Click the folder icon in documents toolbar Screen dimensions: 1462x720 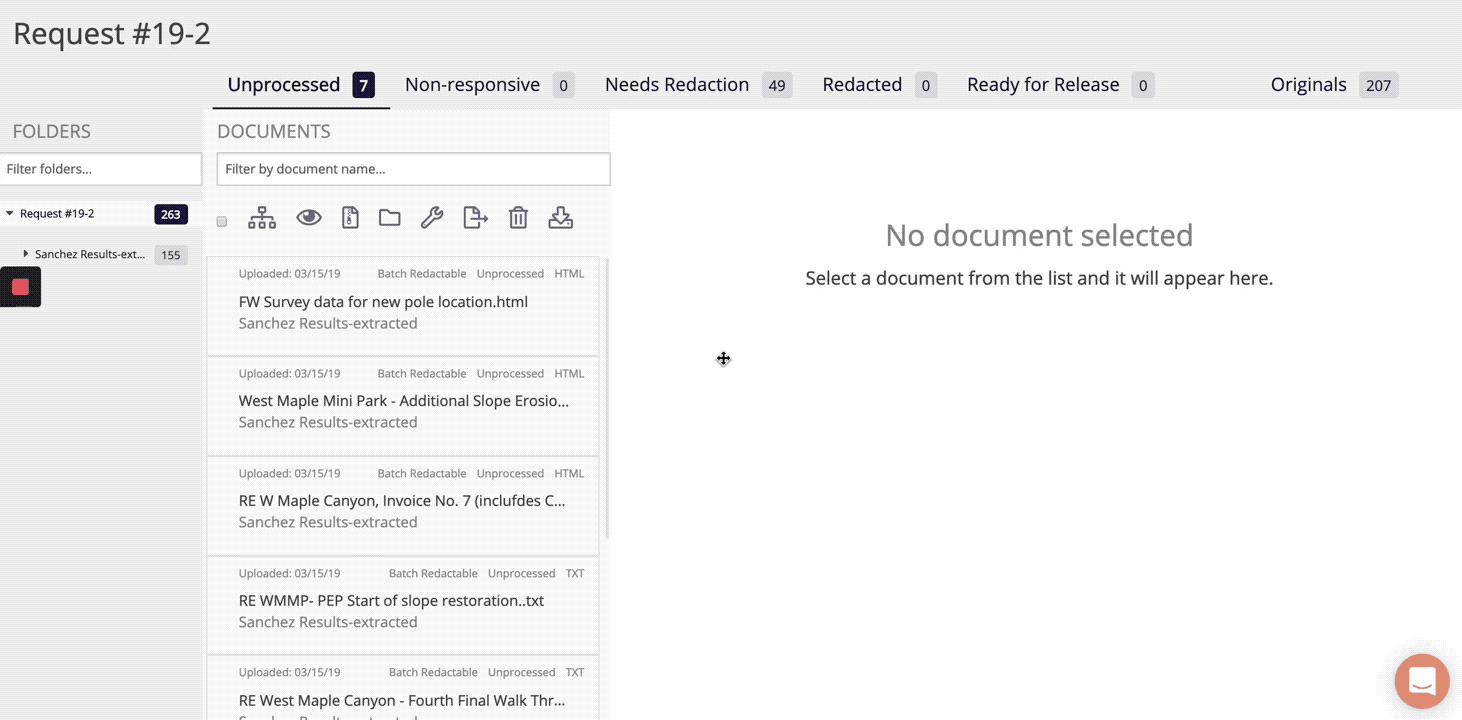point(390,218)
